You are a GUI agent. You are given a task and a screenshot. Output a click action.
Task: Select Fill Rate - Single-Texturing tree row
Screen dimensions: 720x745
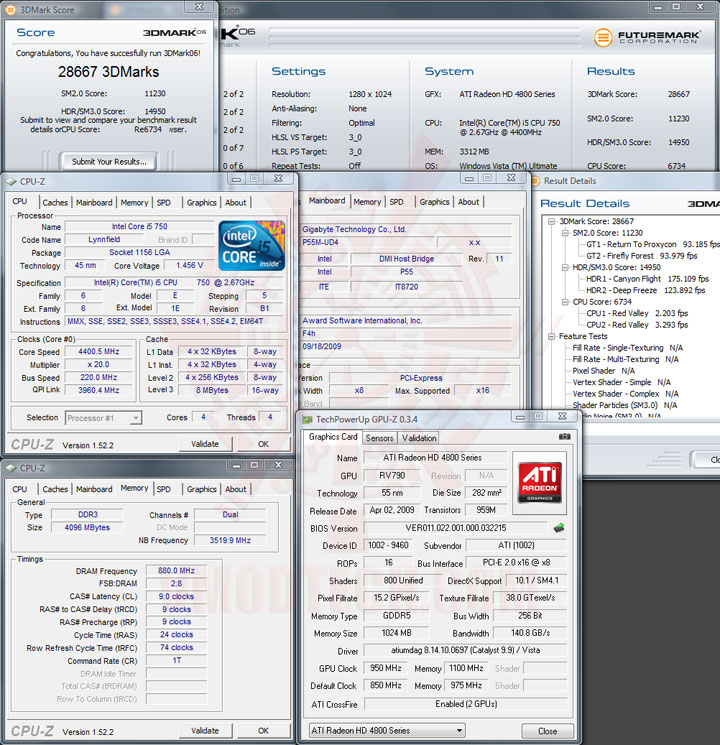point(627,348)
